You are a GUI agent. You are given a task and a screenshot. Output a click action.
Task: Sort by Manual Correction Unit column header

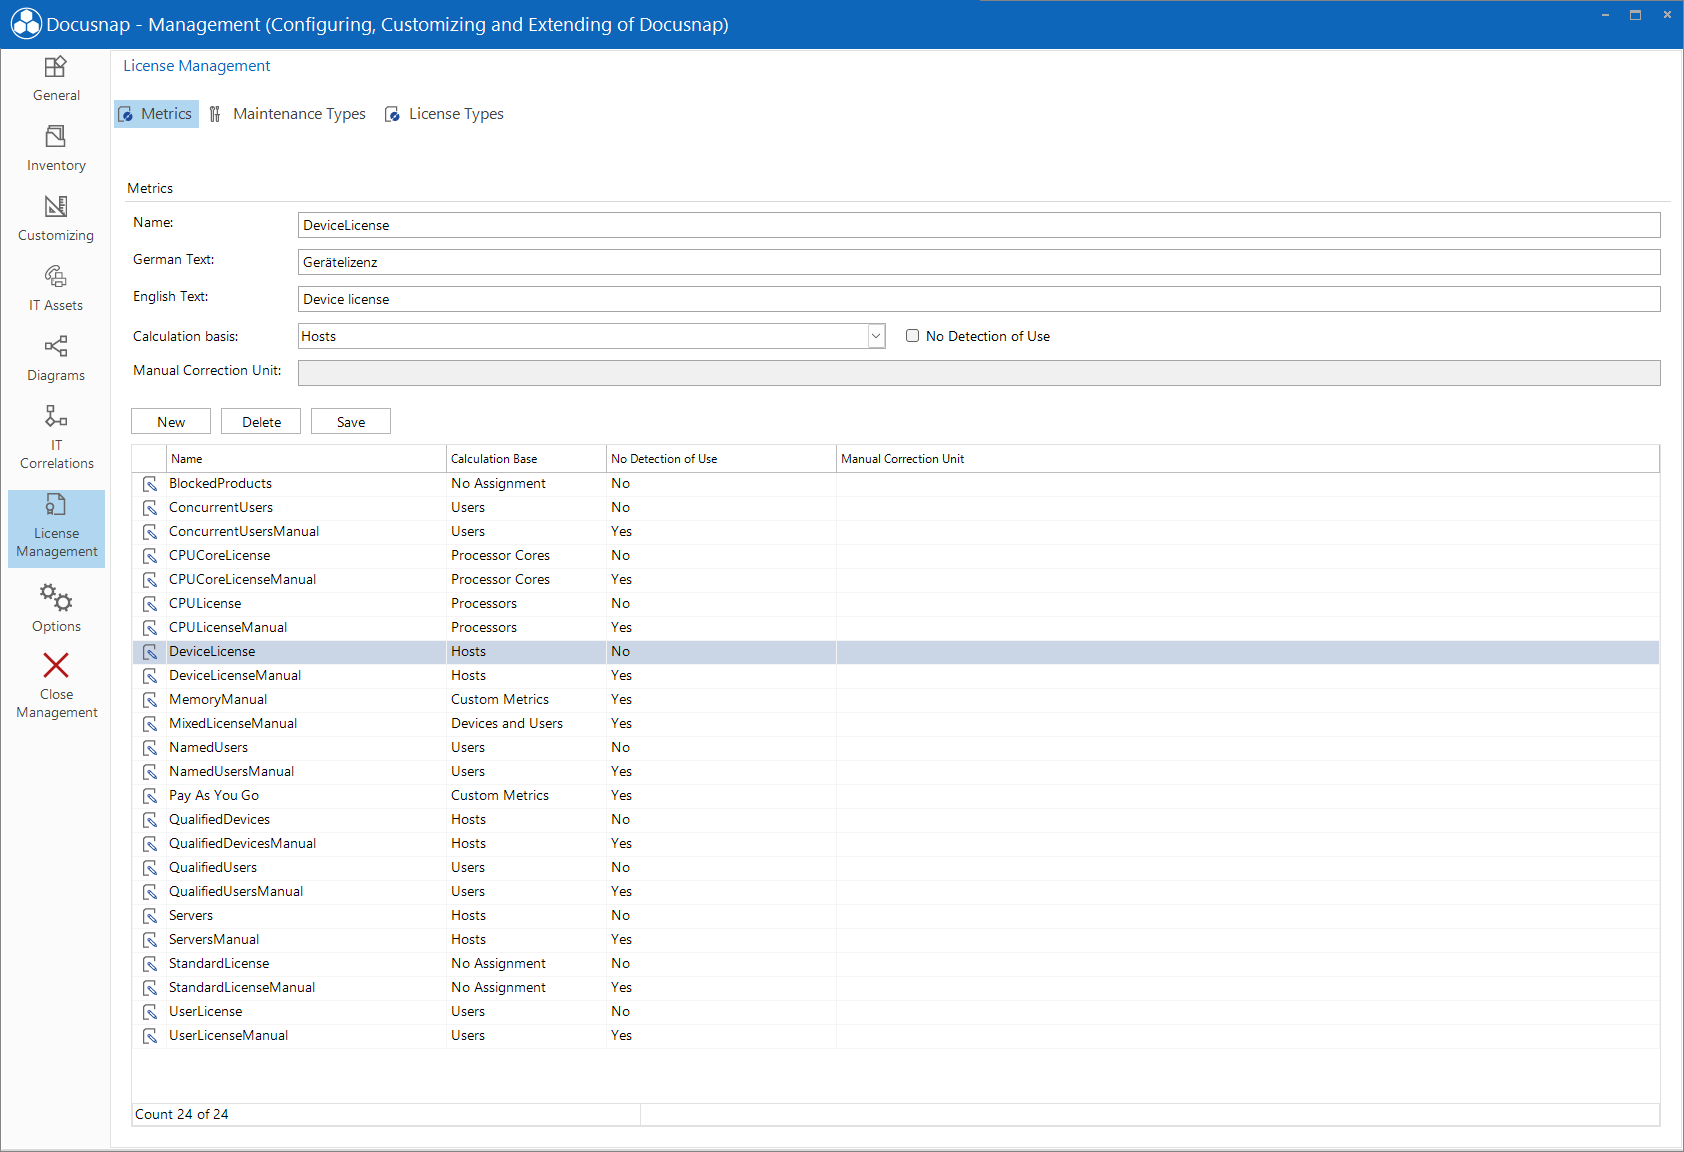(1247, 459)
